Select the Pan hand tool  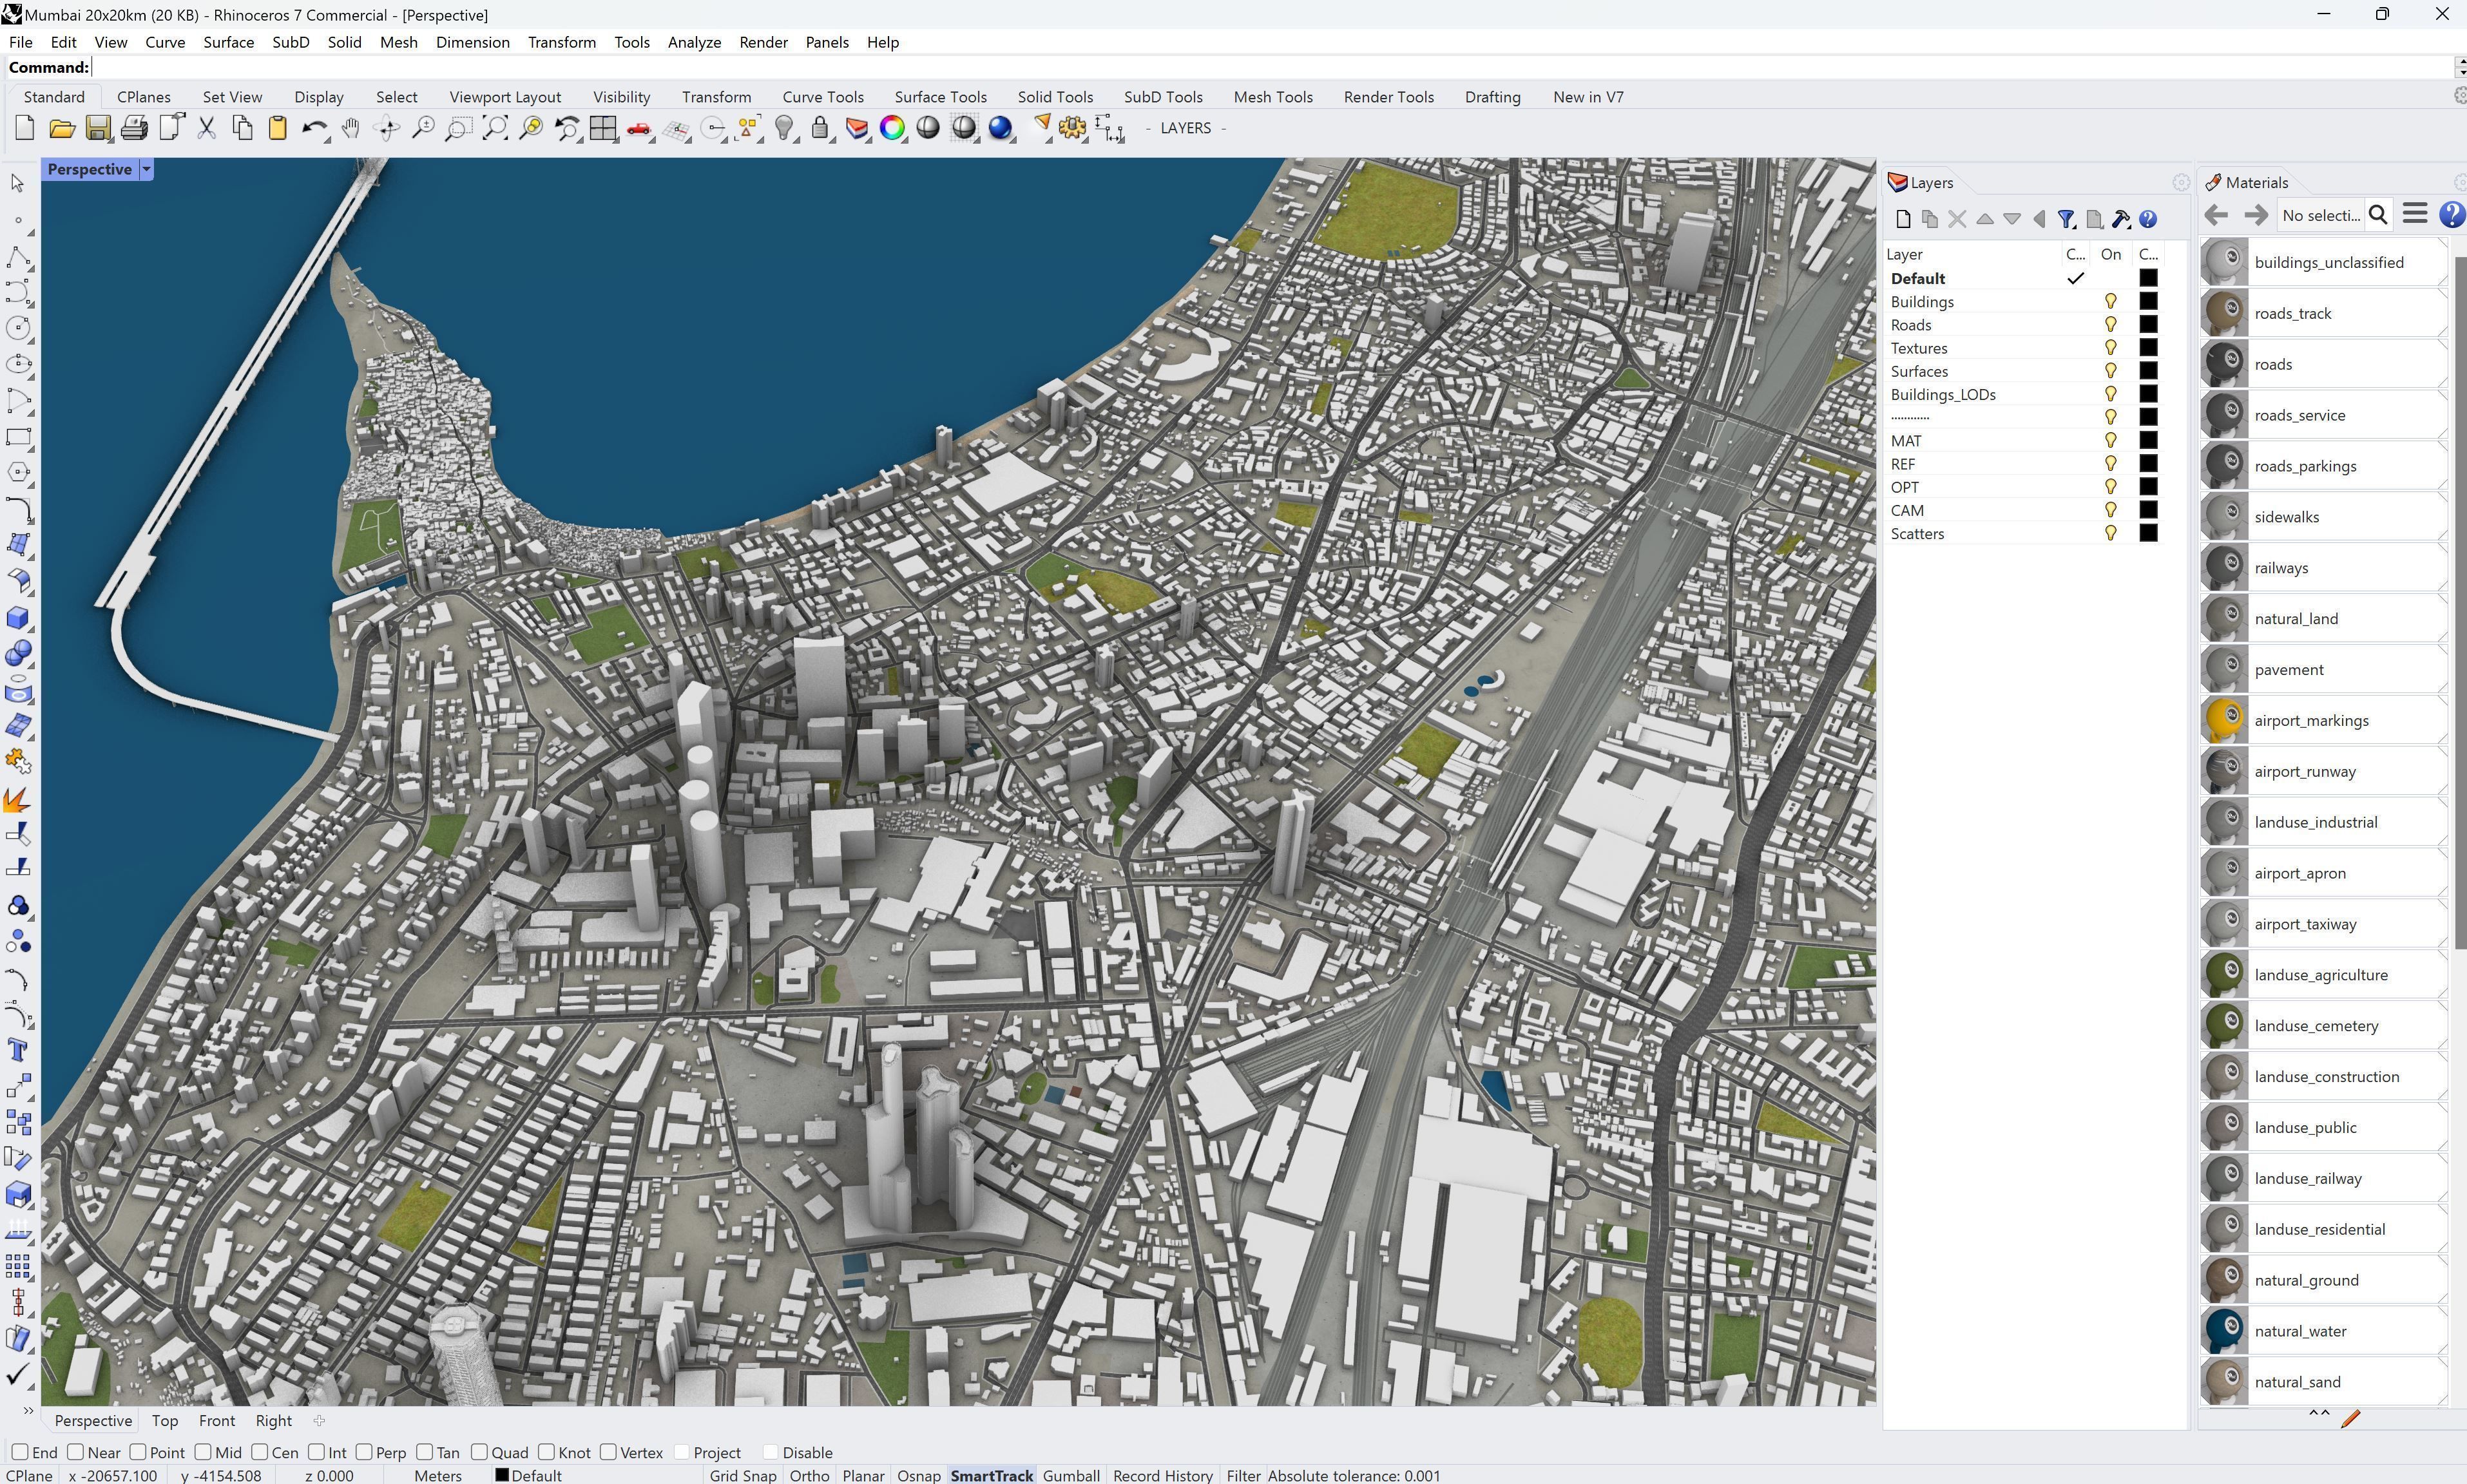(x=350, y=128)
